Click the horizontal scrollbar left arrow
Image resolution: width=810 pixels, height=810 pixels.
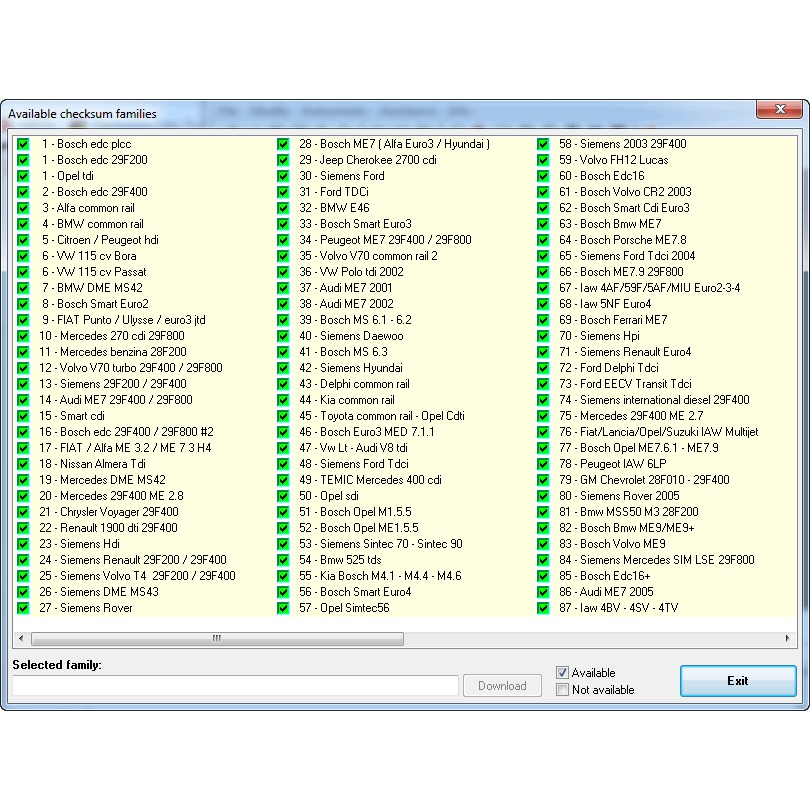[x=21, y=639]
